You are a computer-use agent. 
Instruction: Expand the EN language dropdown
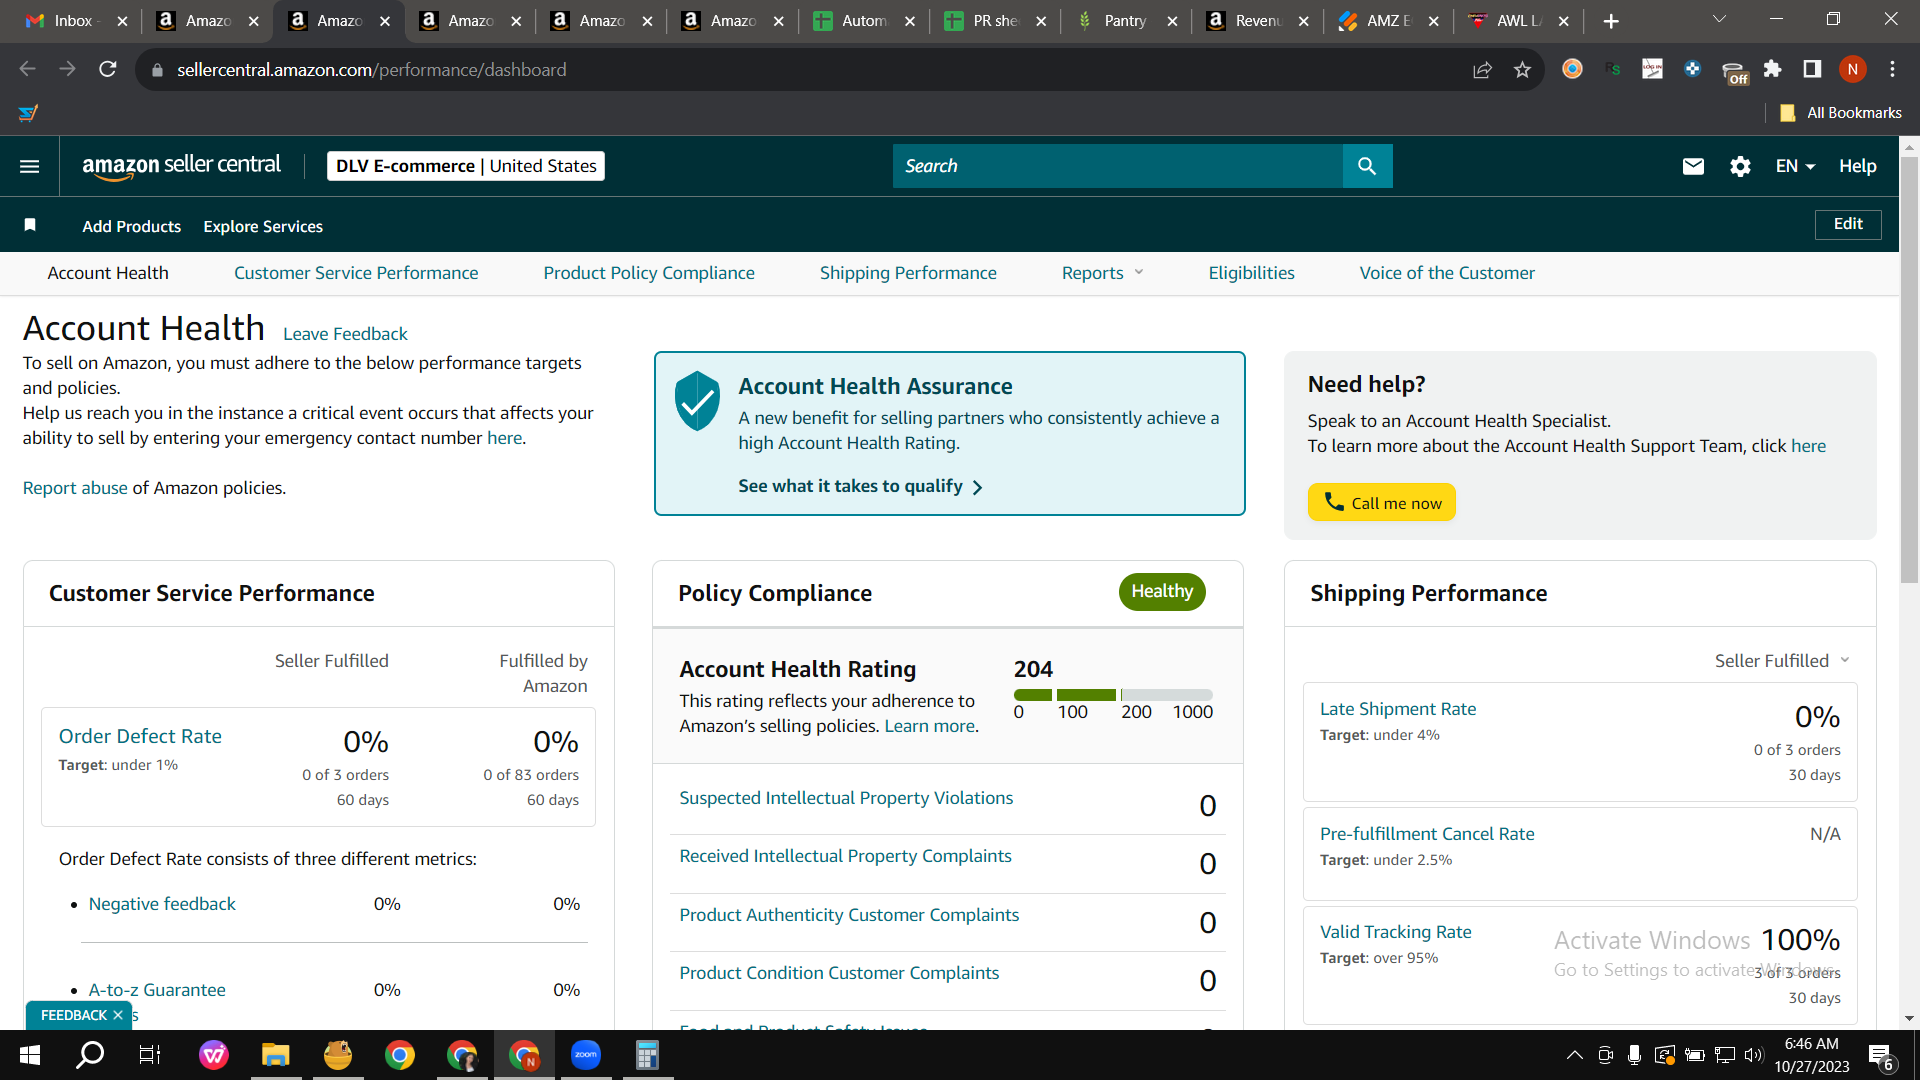pyautogui.click(x=1795, y=166)
